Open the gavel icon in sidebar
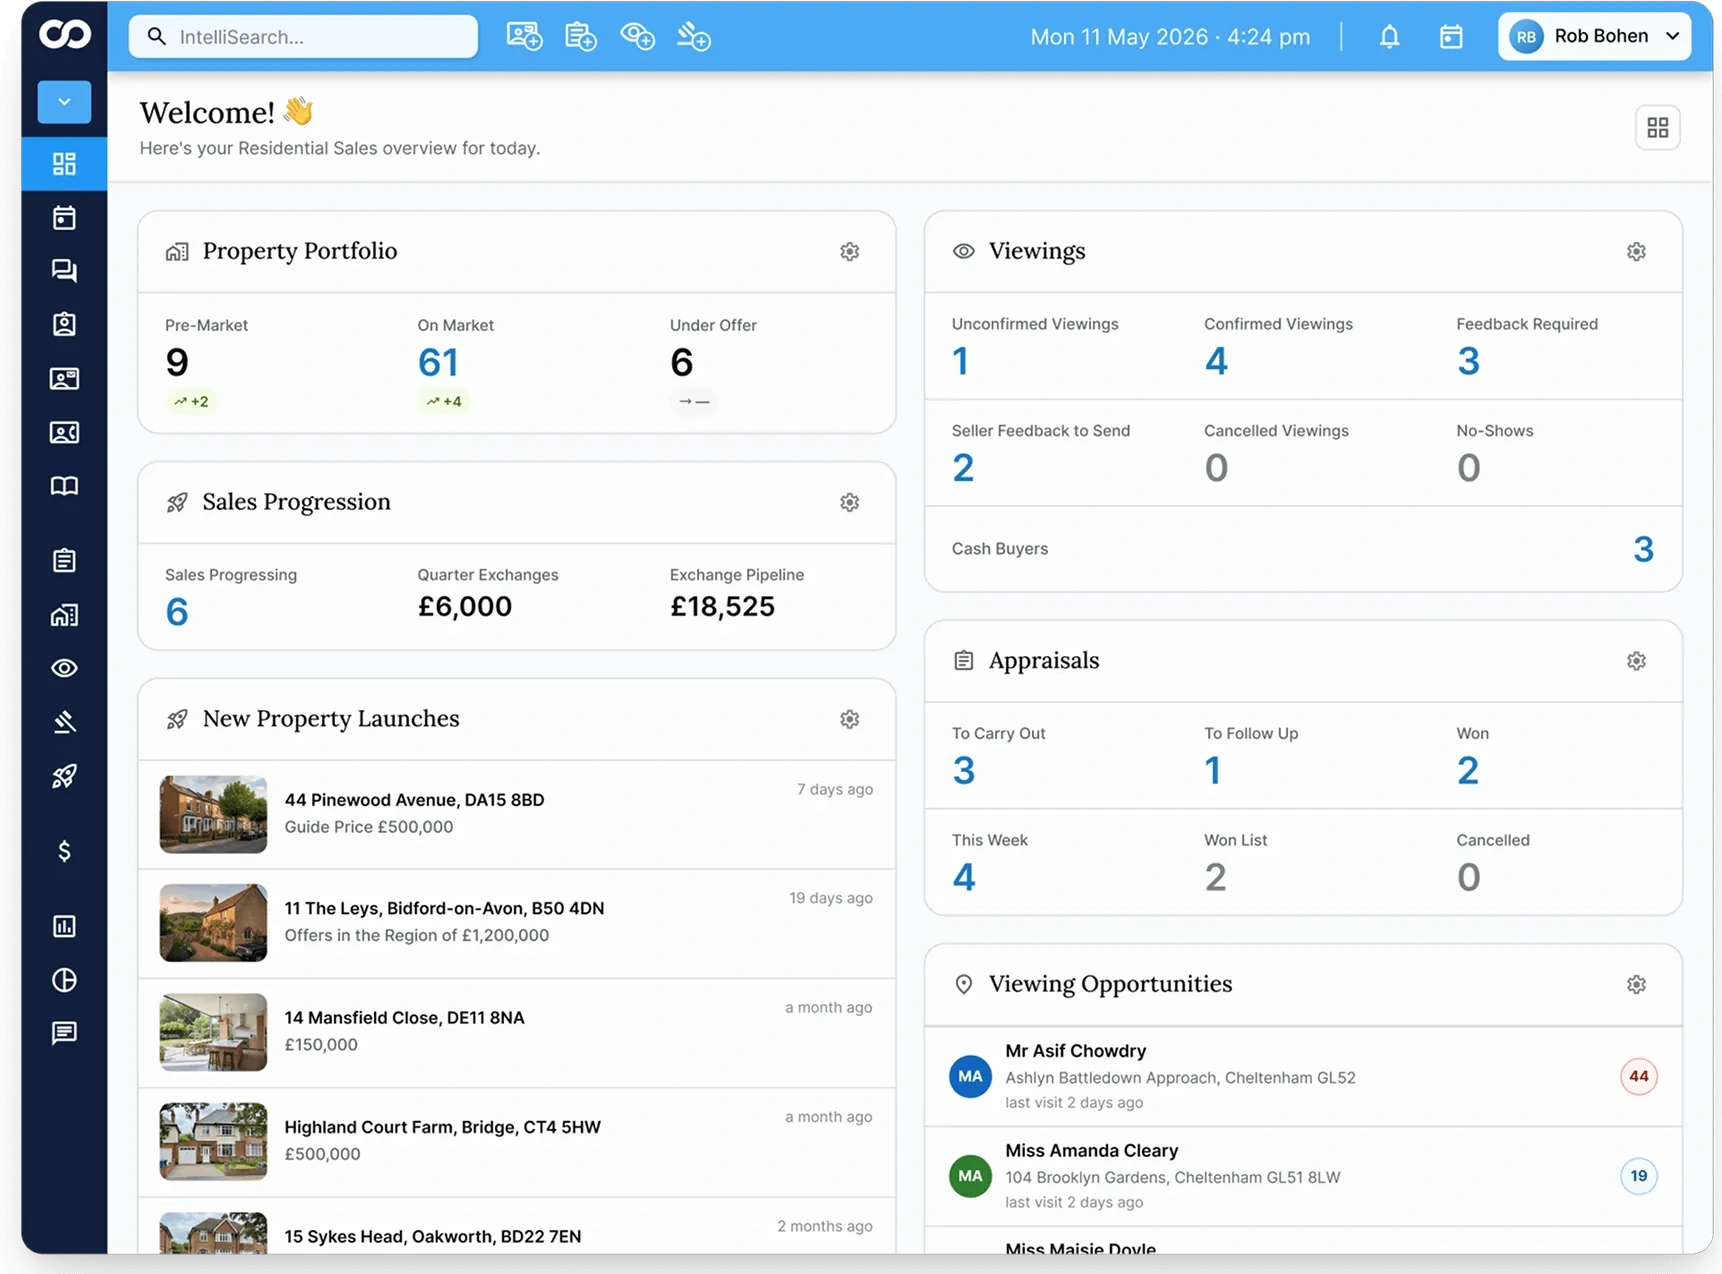1722x1274 pixels. click(64, 722)
